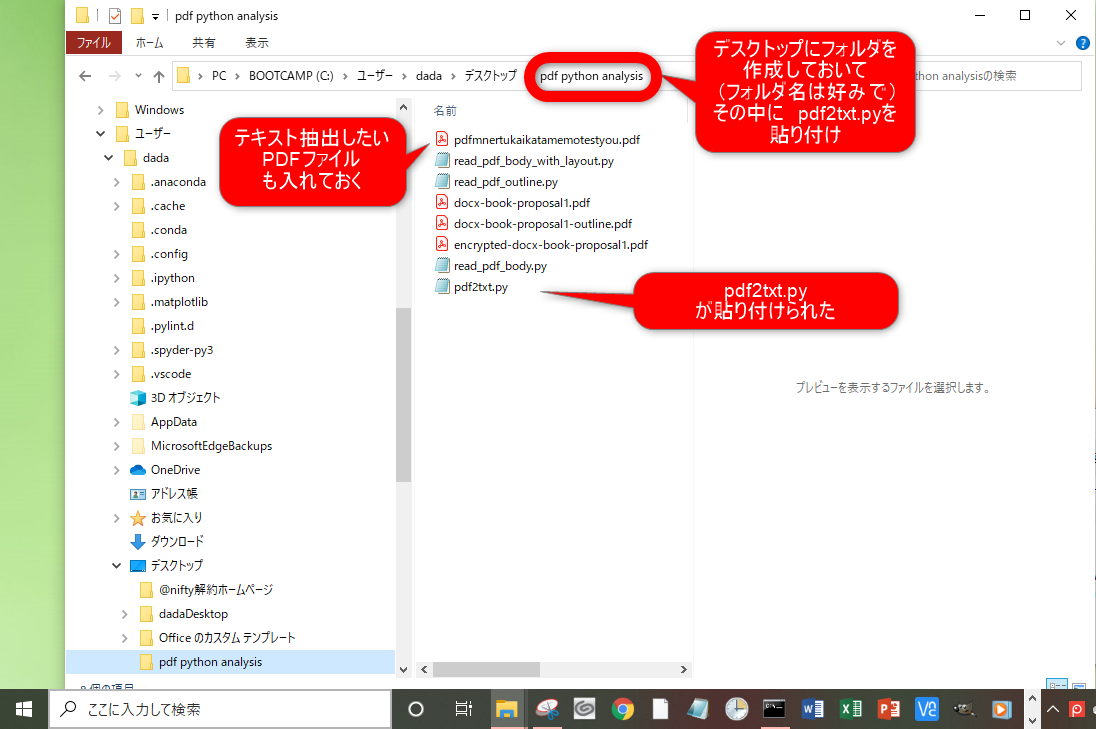Click dada in the address breadcrumb

pyautogui.click(x=428, y=75)
